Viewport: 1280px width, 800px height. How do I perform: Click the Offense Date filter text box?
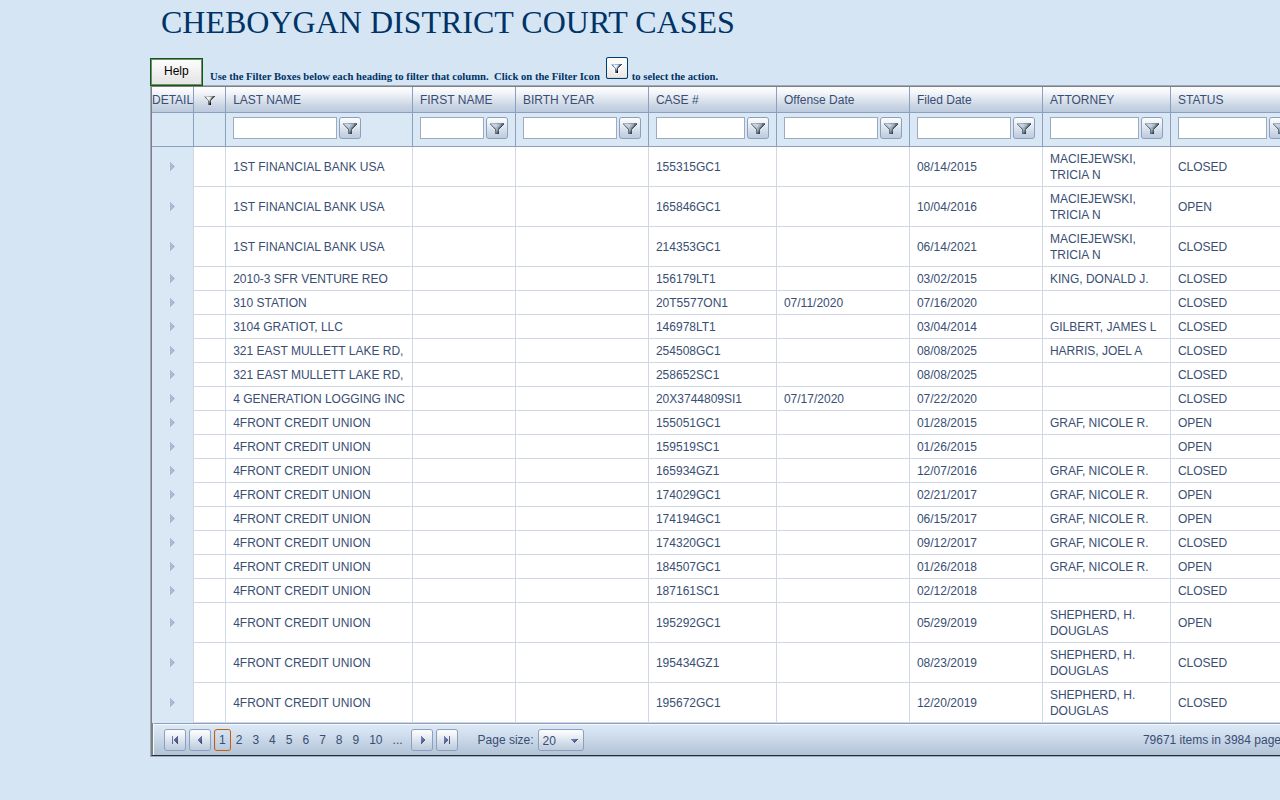click(x=831, y=128)
